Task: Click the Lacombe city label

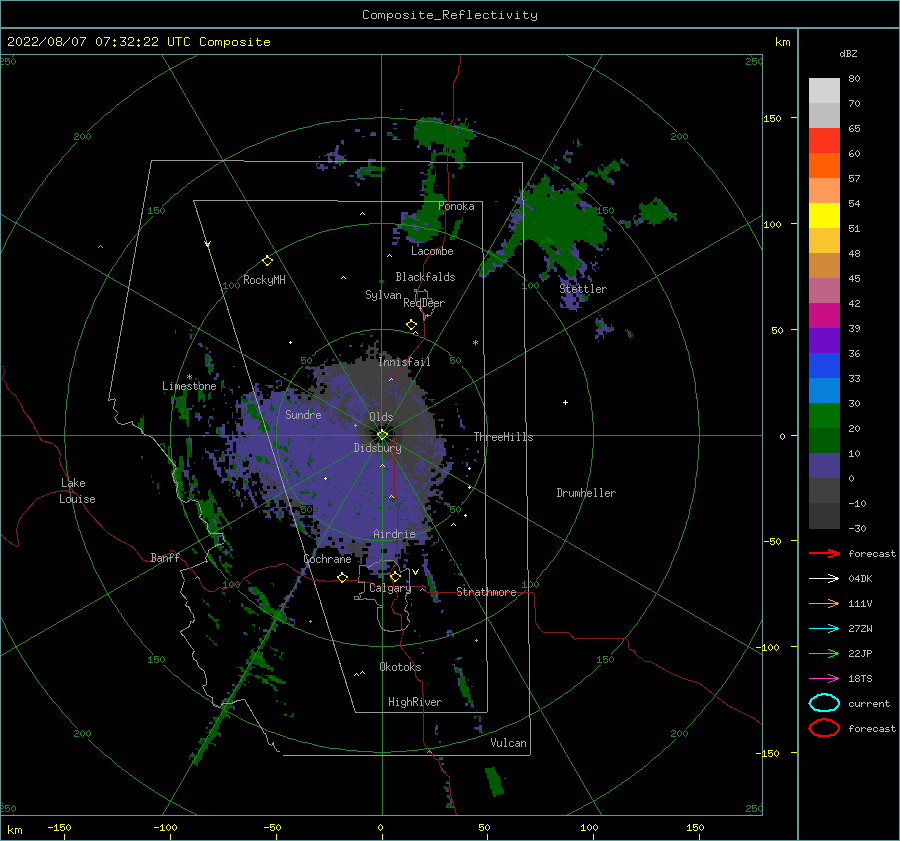Action: point(432,251)
